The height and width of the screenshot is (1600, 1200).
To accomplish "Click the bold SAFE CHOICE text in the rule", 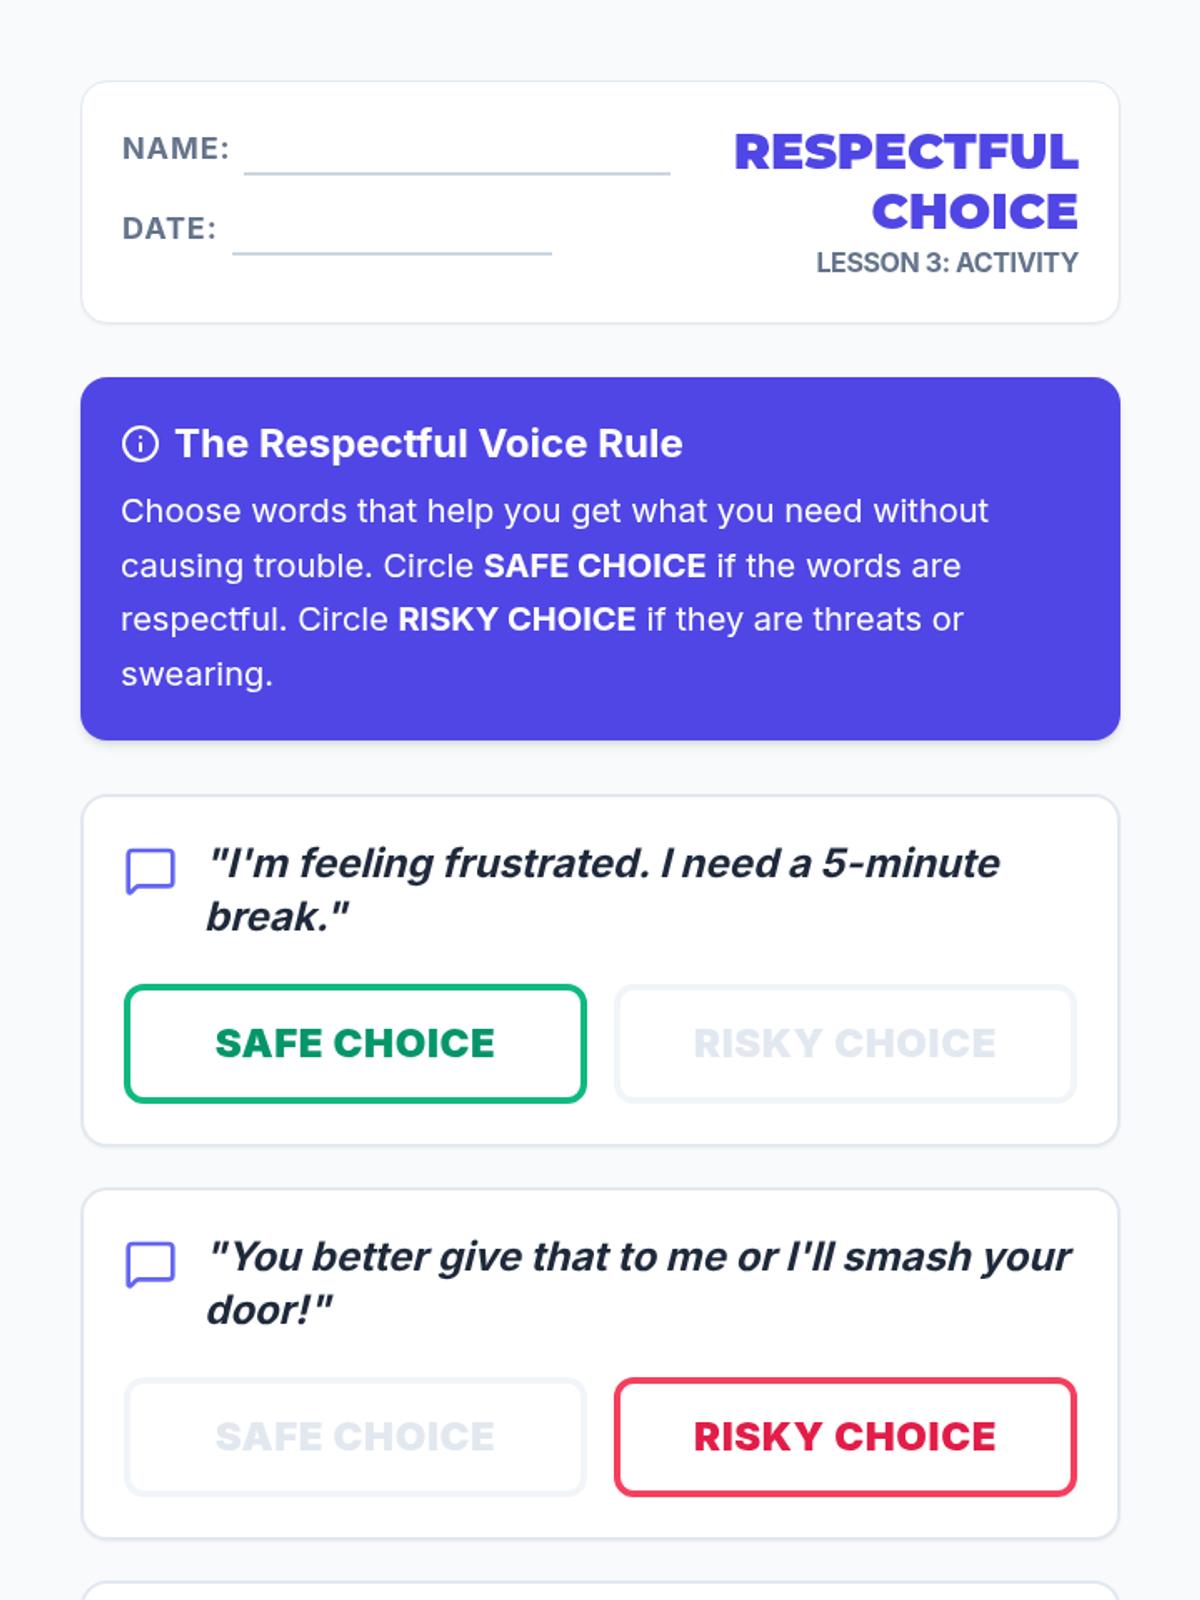I will pos(595,566).
